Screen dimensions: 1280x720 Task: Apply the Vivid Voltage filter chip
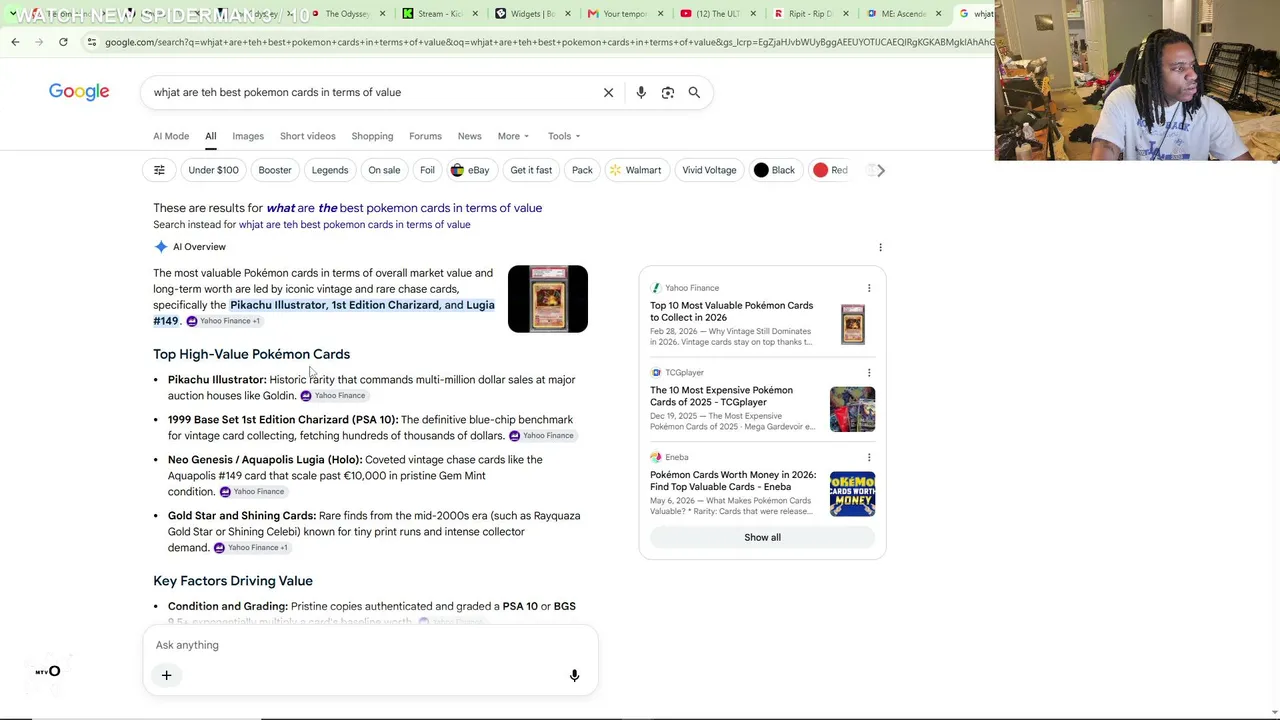coord(709,170)
